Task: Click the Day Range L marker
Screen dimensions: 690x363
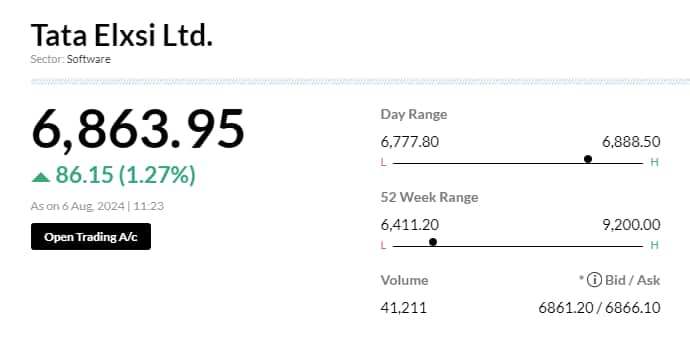Action: pyautogui.click(x=383, y=163)
